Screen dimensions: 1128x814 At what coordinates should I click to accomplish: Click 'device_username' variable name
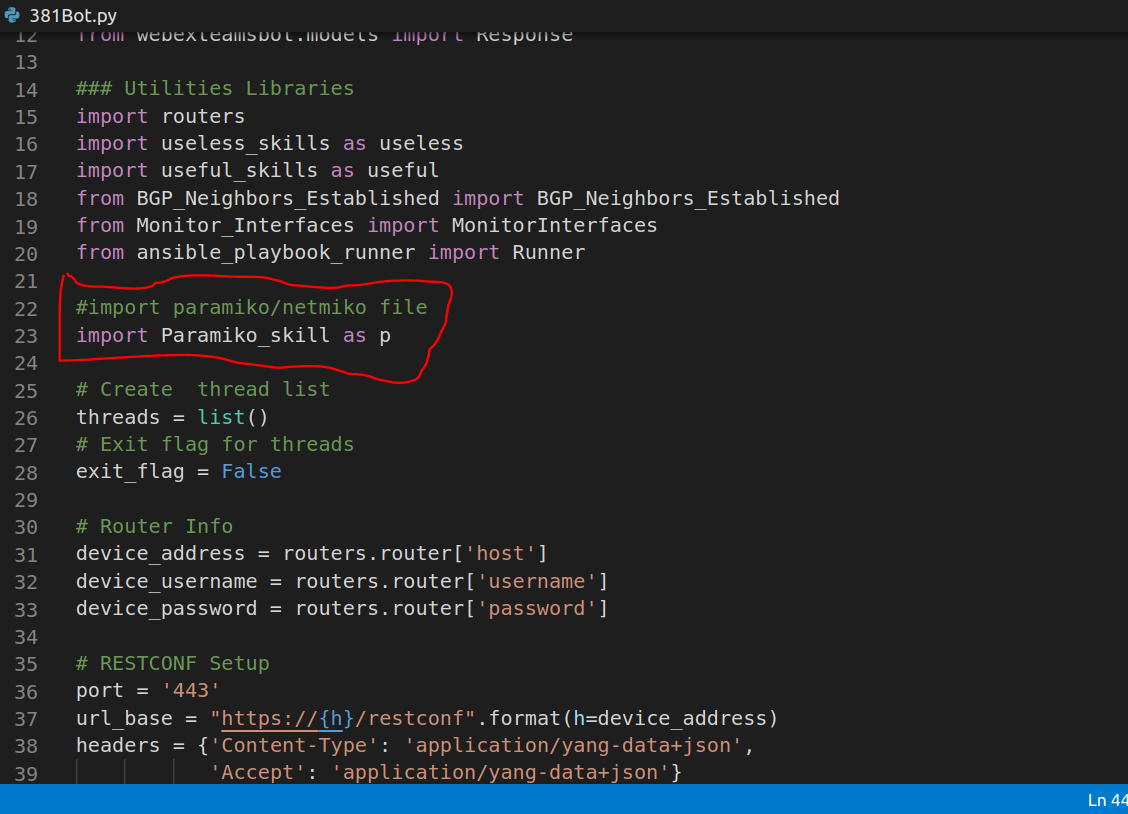pos(167,582)
